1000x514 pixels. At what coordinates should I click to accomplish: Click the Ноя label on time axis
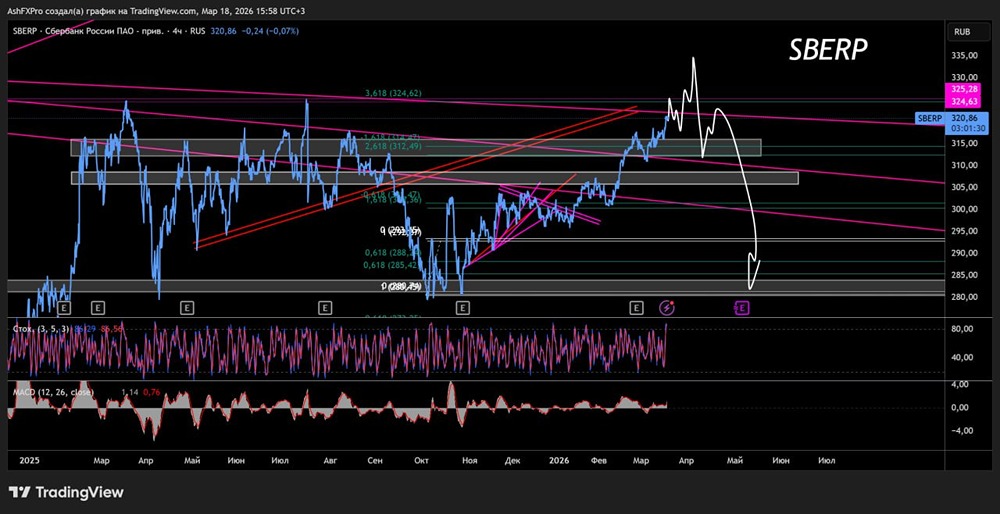click(469, 460)
